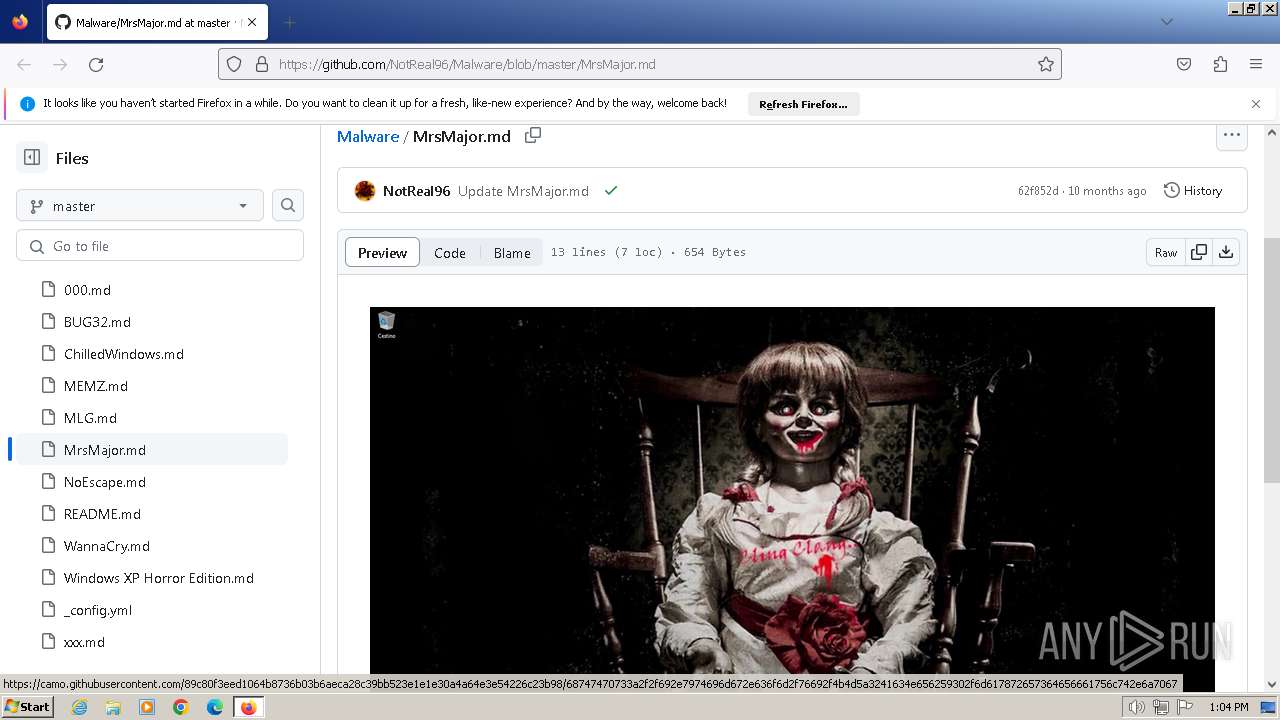Open File Explorer from taskbar

point(113,707)
